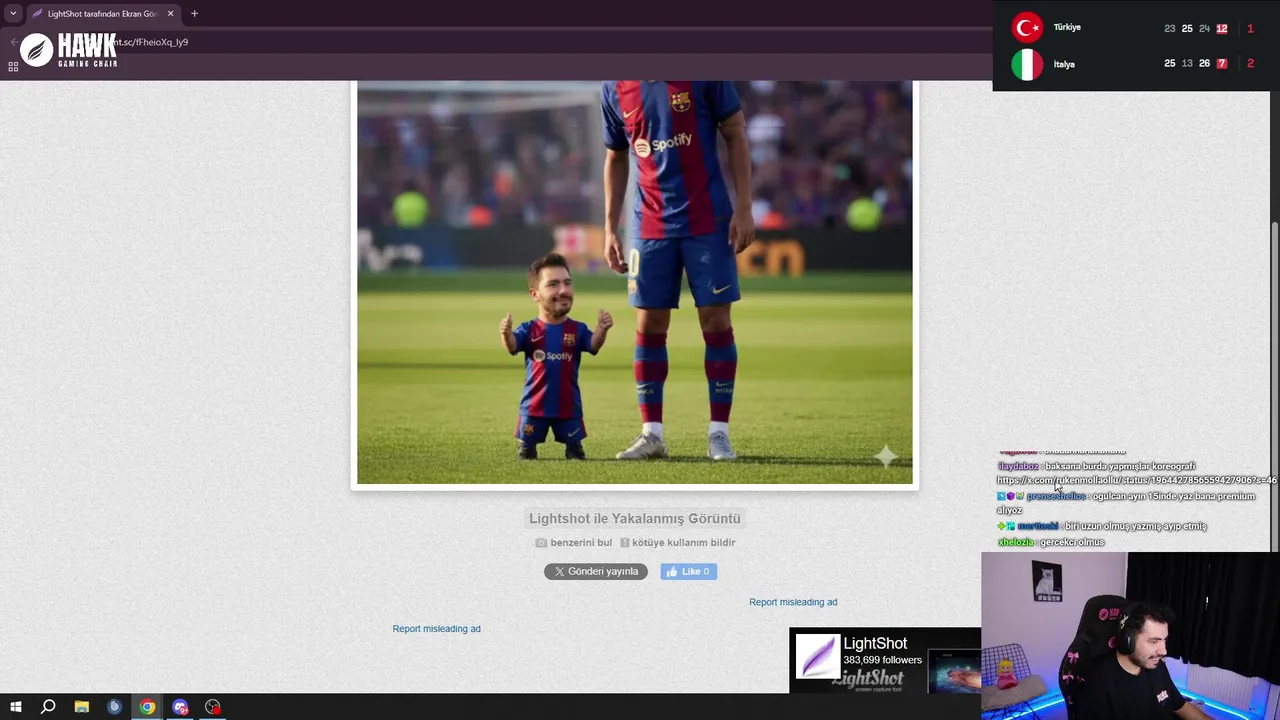Screen dimensions: 1280x720
Task: Click the left Report misleading ad link
Action: 436,629
